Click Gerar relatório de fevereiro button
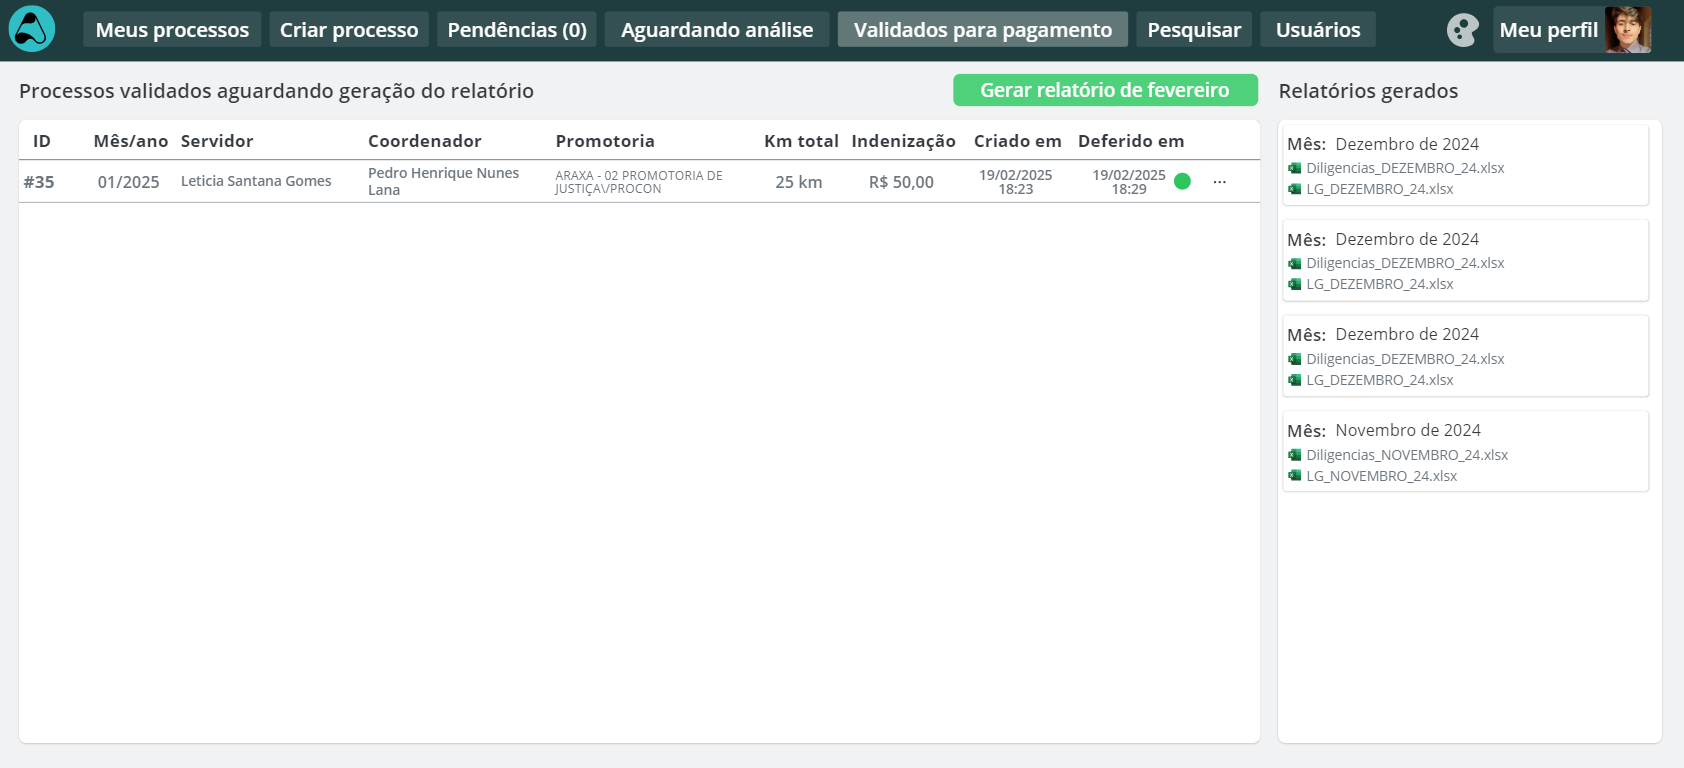Screen dimensions: 1684x768 (x=1105, y=90)
